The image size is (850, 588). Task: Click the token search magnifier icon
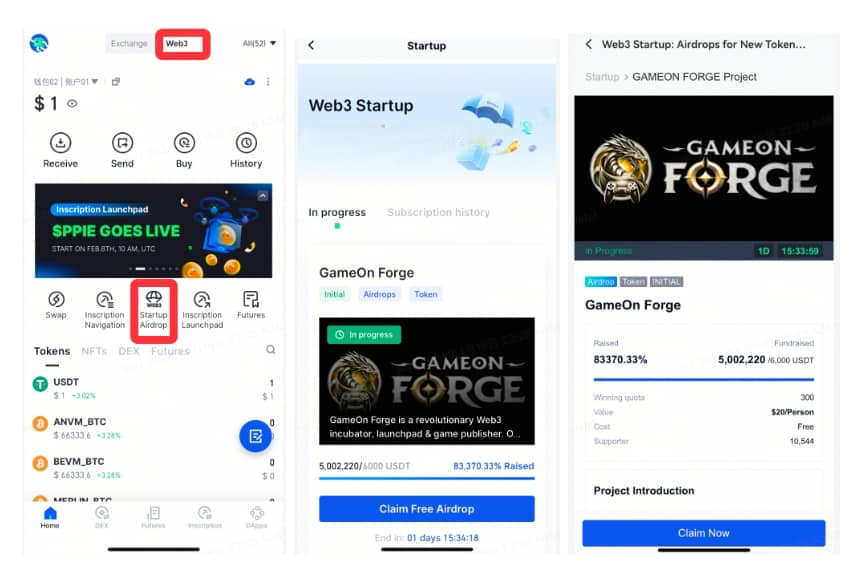(271, 350)
